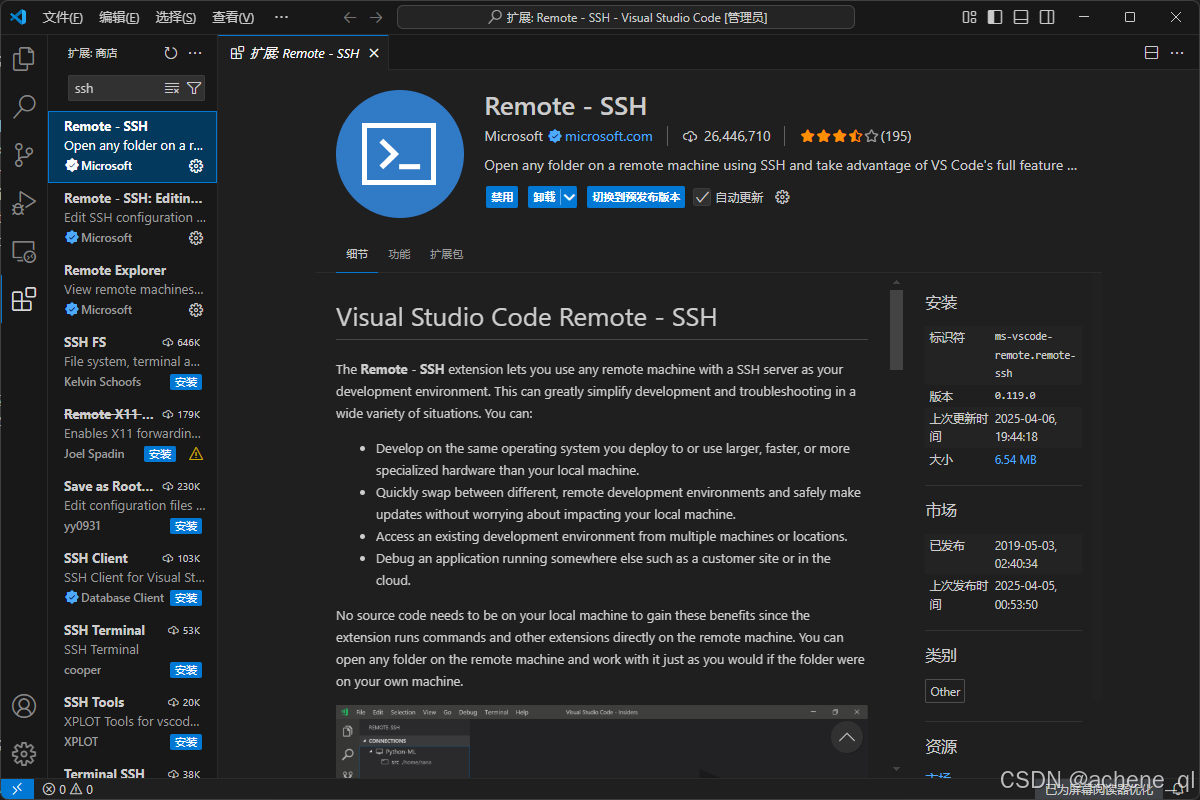Click the large Remote - SSH extension logo
The height and width of the screenshot is (800, 1200).
pos(400,153)
